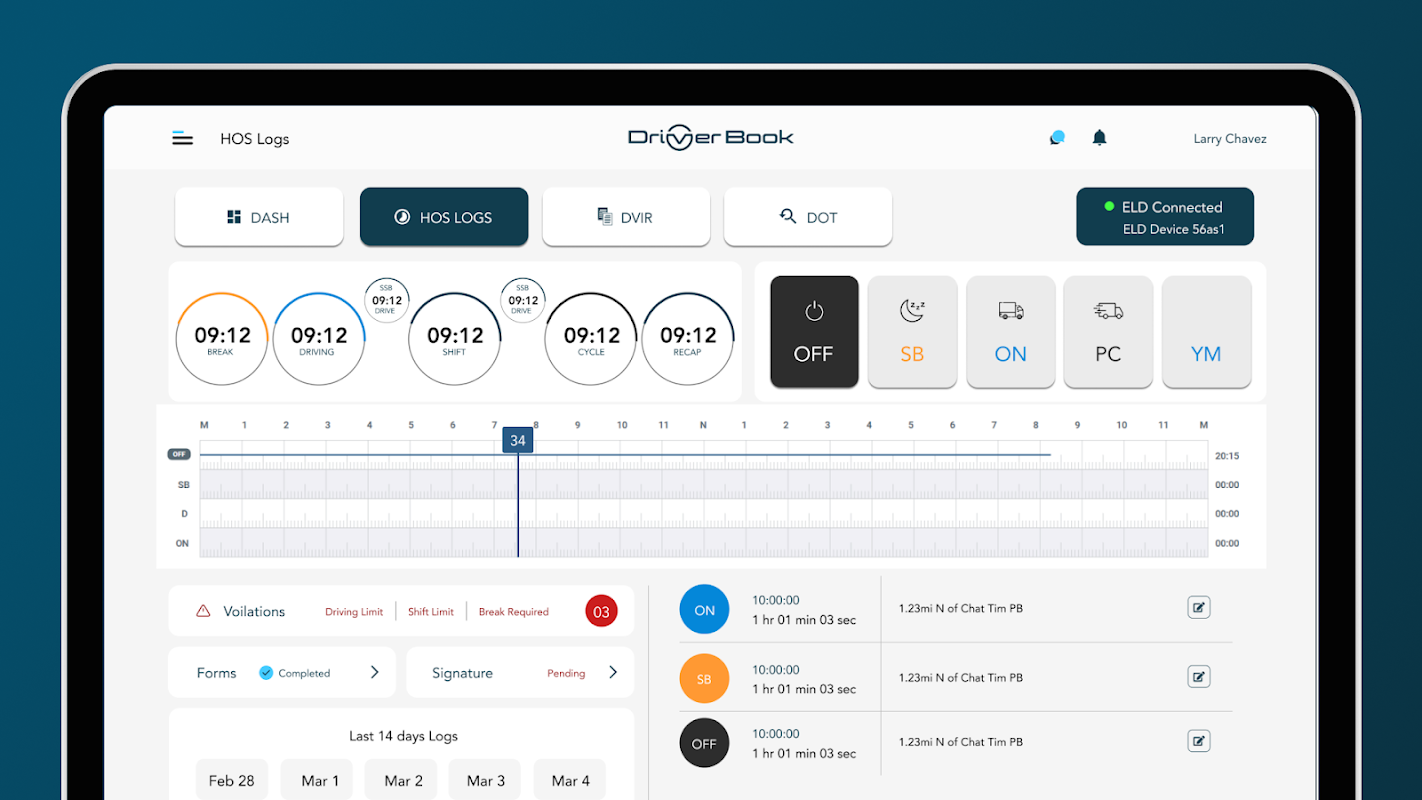Open the DOT inspection tab
This screenshot has width=1422, height=800.
click(808, 217)
